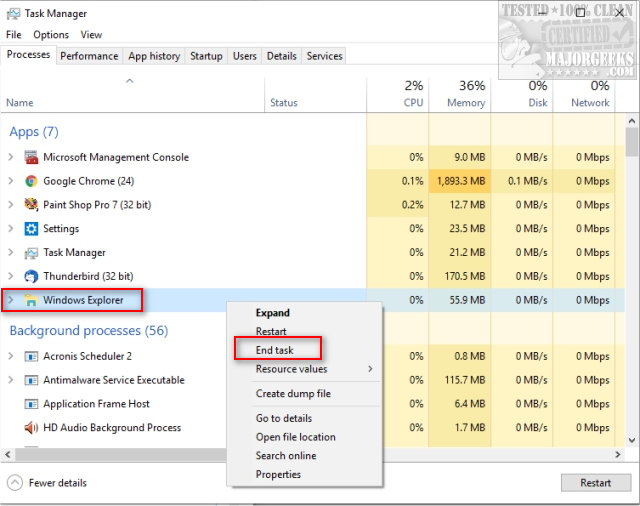Select the Processes tab

28,55
